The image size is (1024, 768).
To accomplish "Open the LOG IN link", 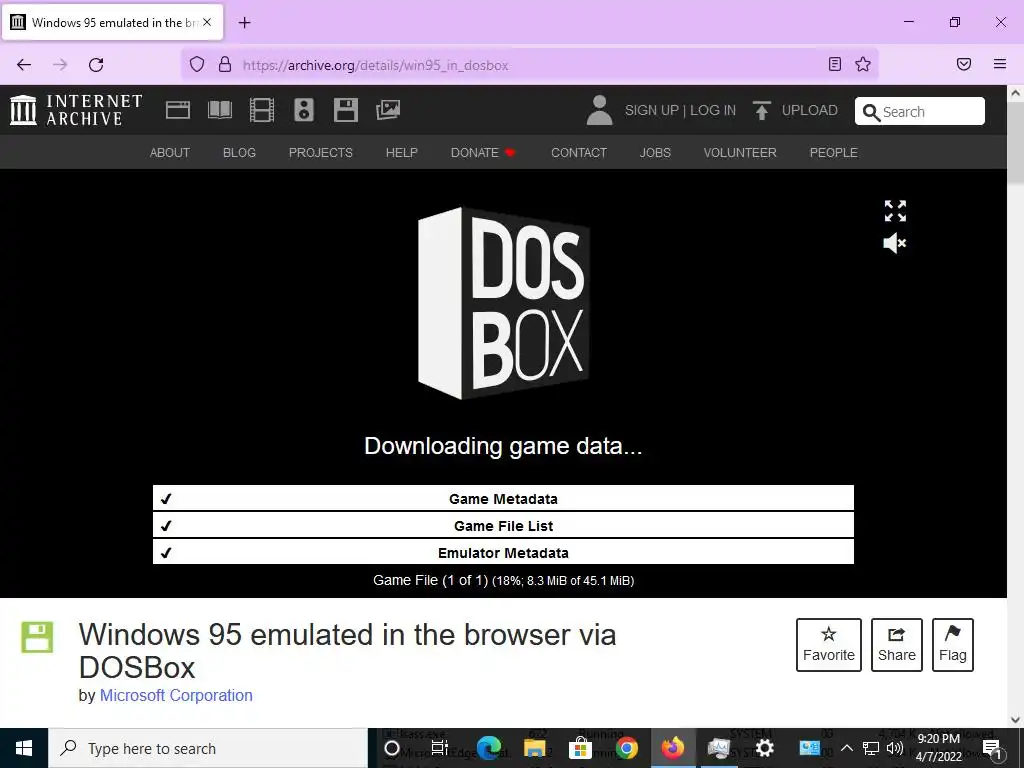I will pos(713,110).
